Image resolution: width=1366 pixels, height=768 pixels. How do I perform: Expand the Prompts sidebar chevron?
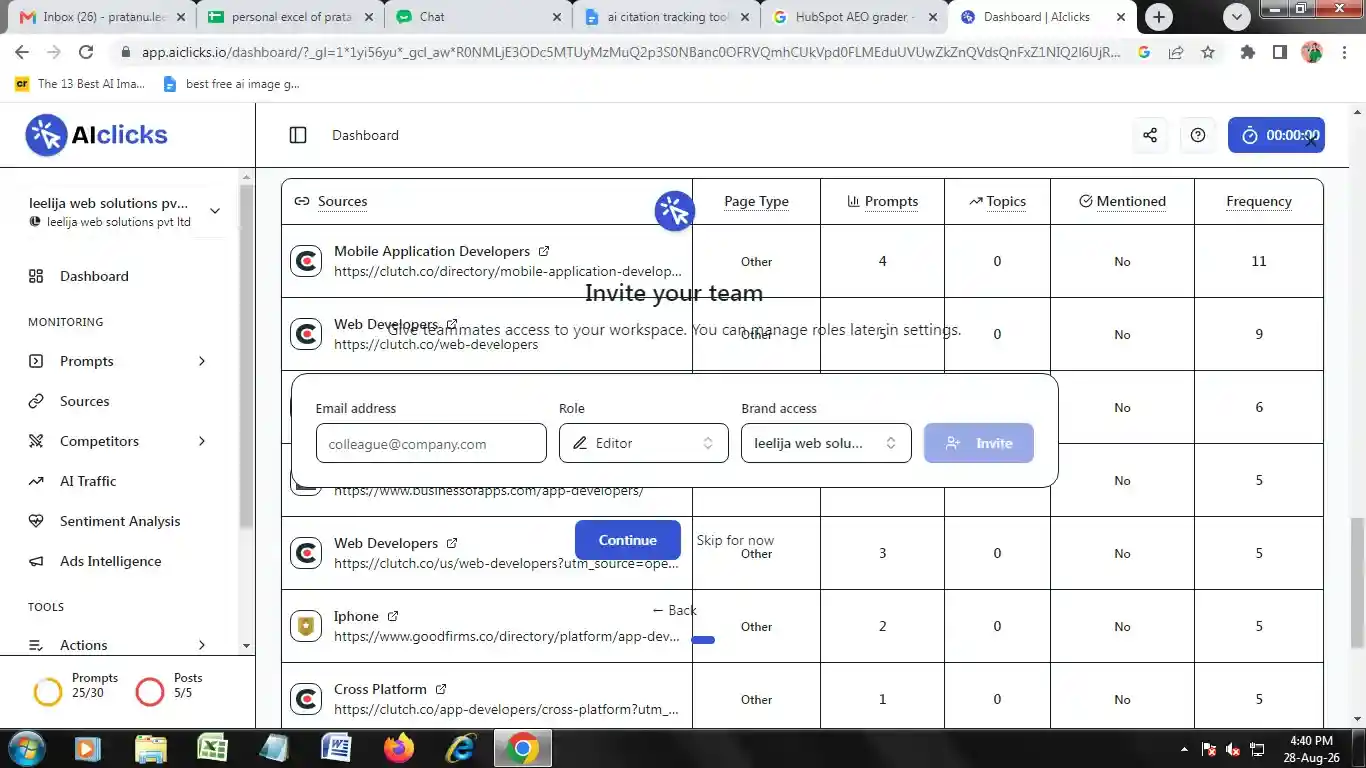click(x=202, y=361)
